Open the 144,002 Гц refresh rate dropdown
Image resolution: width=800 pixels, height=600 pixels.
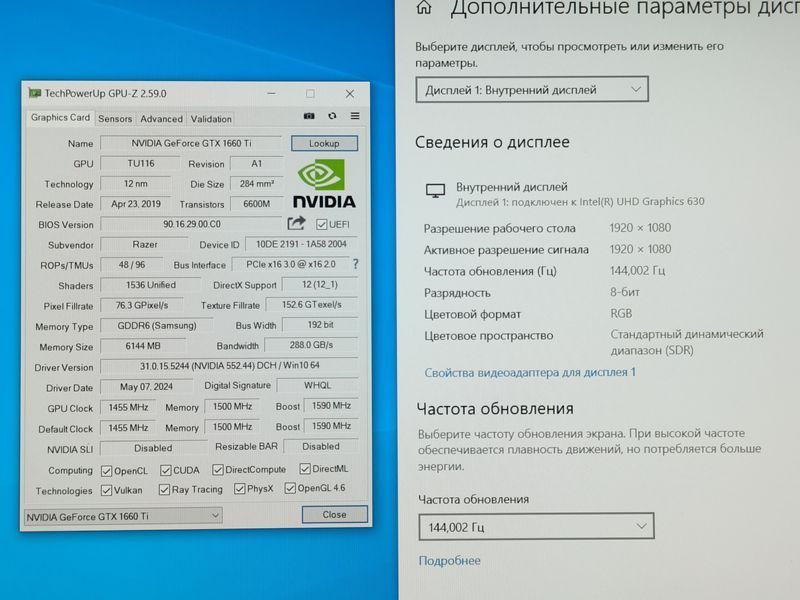click(536, 527)
